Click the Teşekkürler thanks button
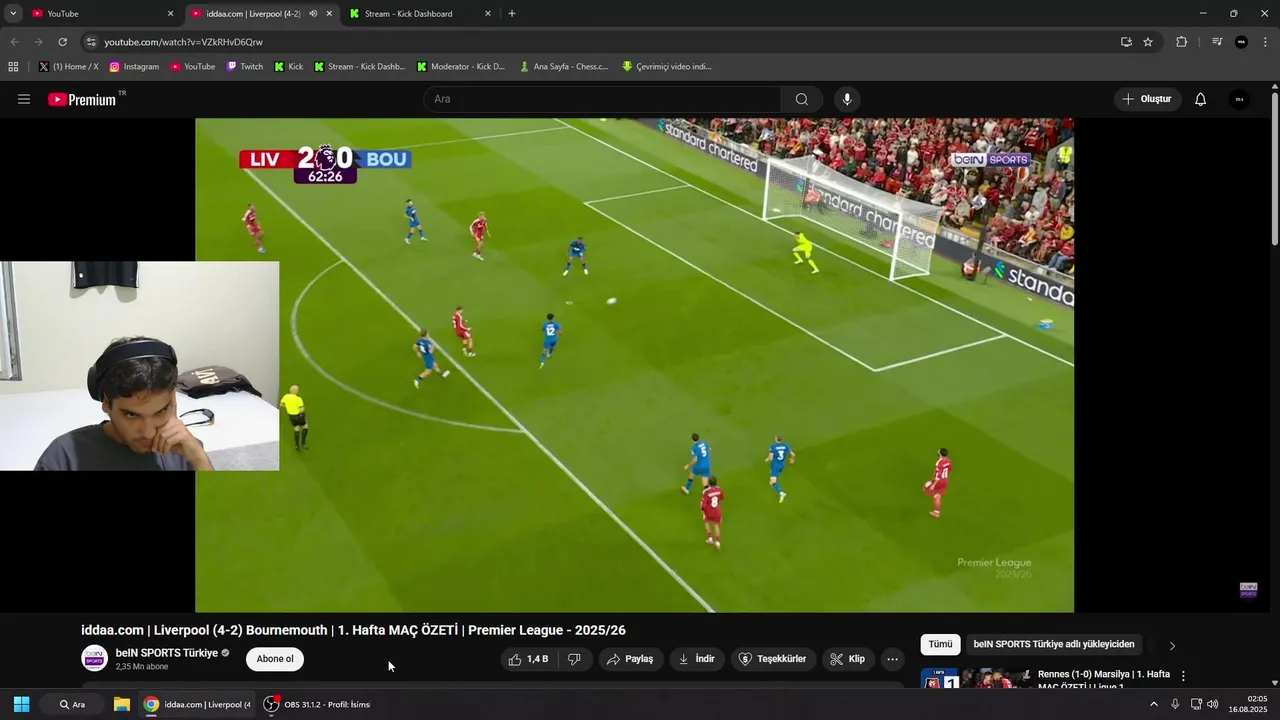The height and width of the screenshot is (720, 1280). 771,659
